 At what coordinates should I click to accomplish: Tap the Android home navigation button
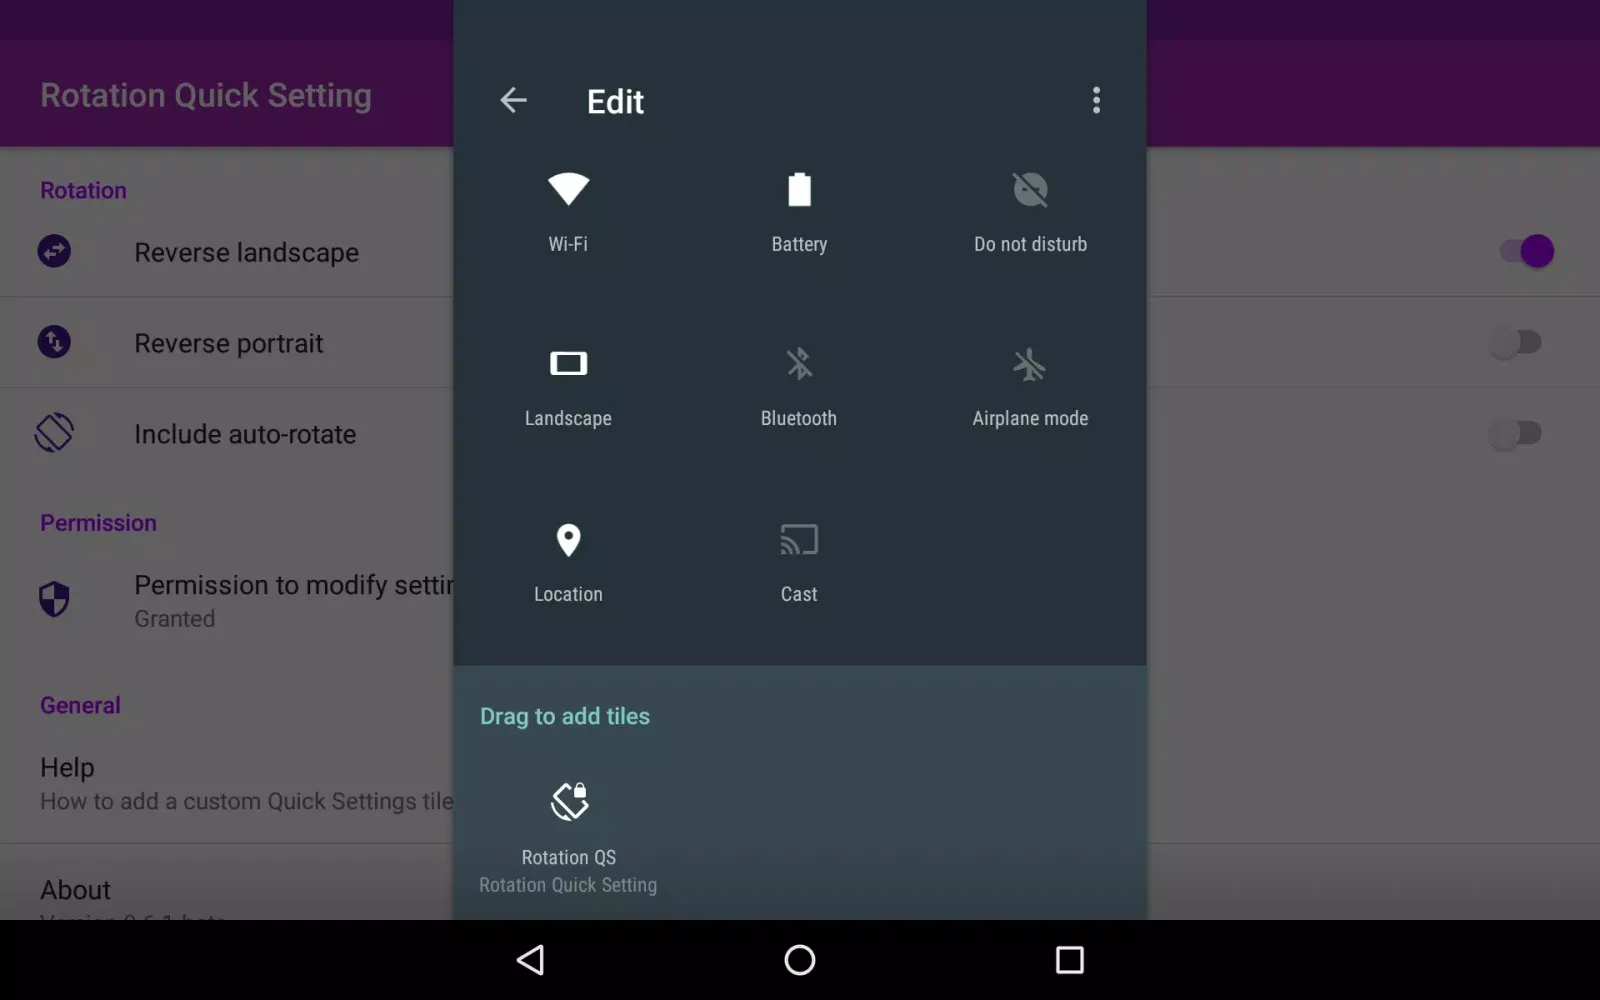(799, 960)
